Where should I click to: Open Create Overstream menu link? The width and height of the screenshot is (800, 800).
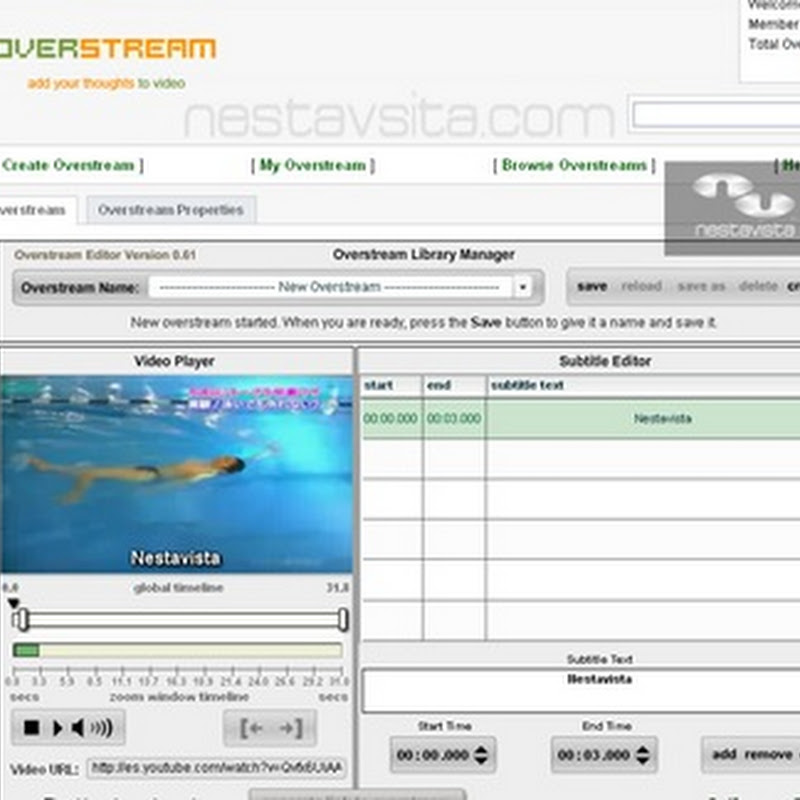[68, 165]
